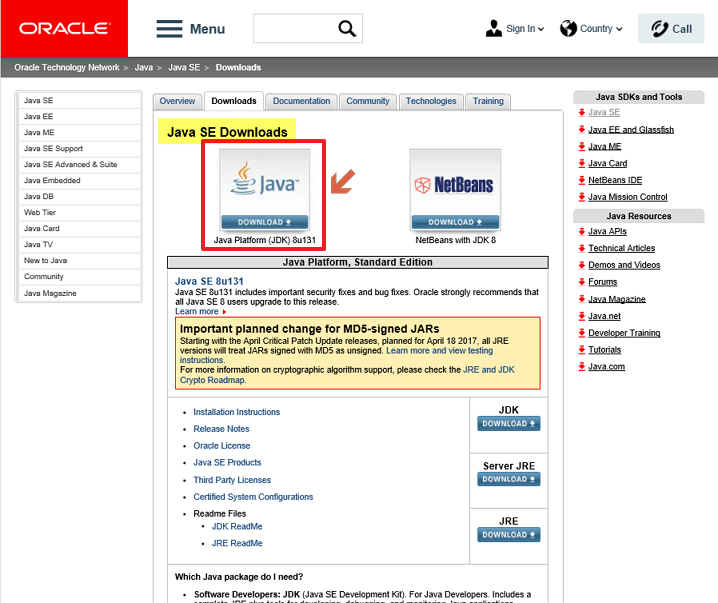Select the Downloads tab

coord(234,101)
